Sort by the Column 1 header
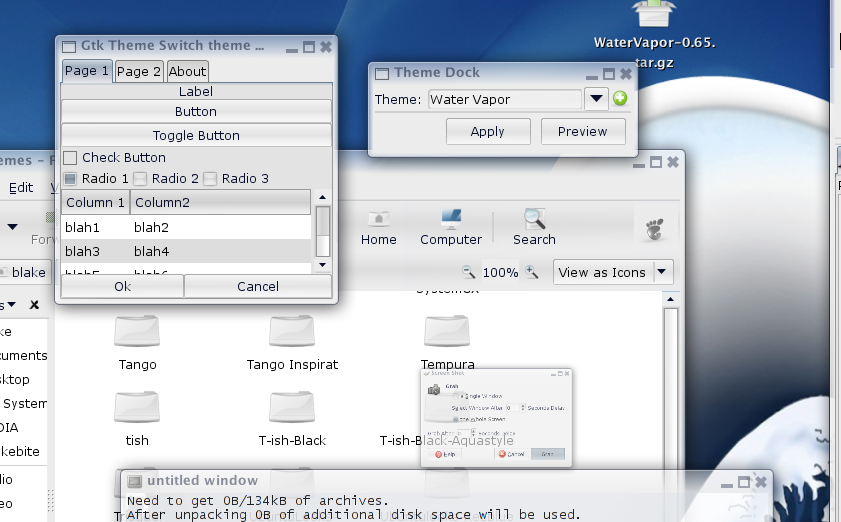This screenshot has height=522, width=841. click(x=95, y=202)
